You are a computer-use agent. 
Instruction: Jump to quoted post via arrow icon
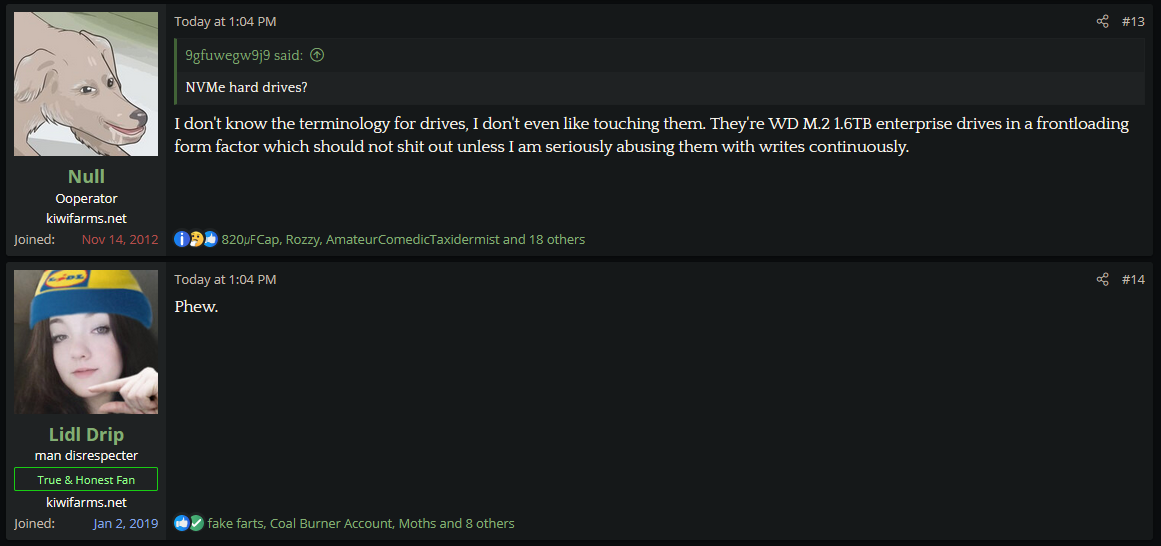pos(317,55)
